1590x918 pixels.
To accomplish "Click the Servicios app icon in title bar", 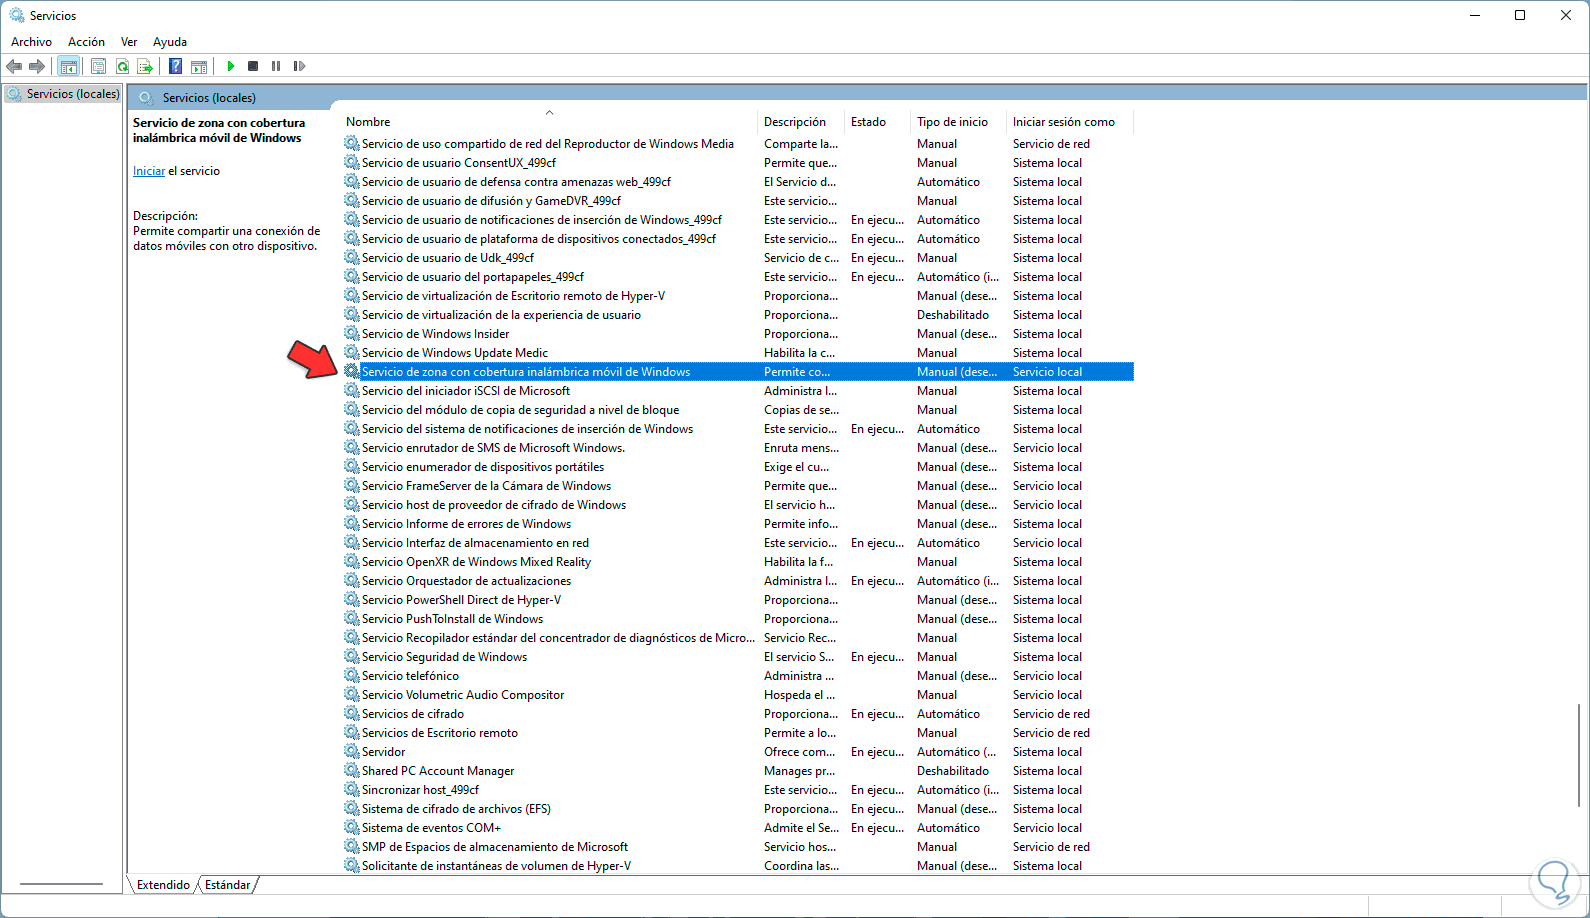I will tap(17, 15).
